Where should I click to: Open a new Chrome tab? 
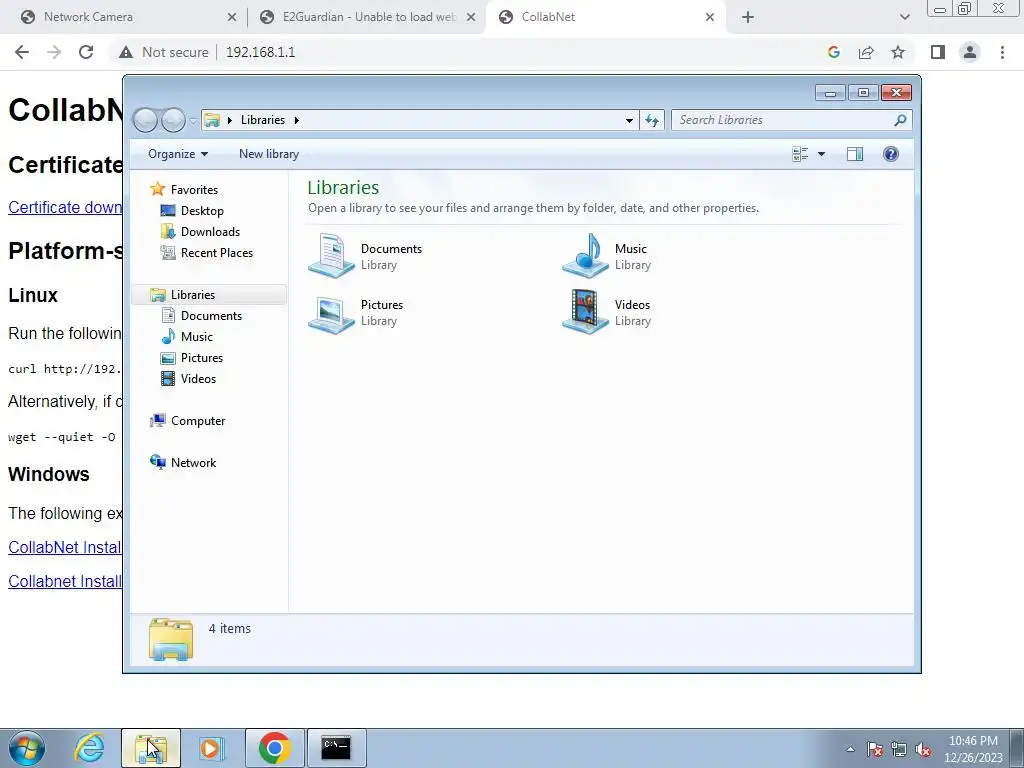[x=748, y=17]
